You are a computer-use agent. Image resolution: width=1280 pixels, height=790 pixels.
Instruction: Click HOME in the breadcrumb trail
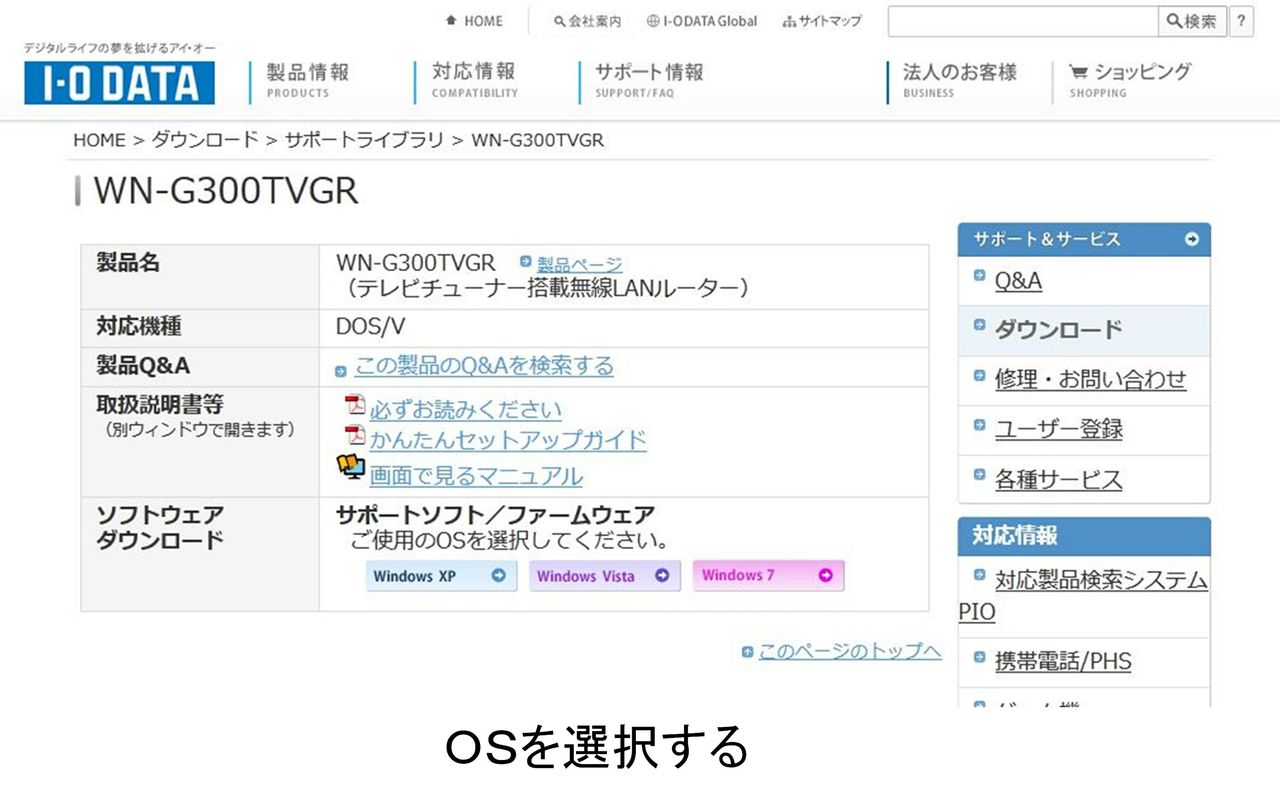(x=99, y=140)
